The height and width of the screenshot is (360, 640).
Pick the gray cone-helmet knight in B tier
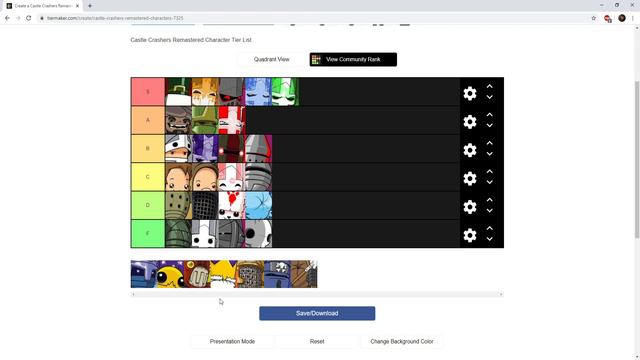point(258,149)
